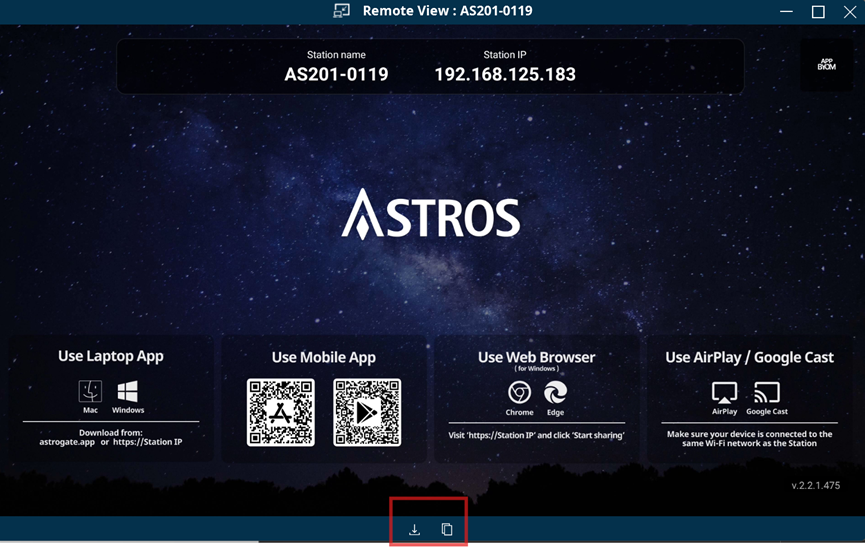Click the Use Mobile App heading
Screen dimensions: 865x547
[323, 357]
